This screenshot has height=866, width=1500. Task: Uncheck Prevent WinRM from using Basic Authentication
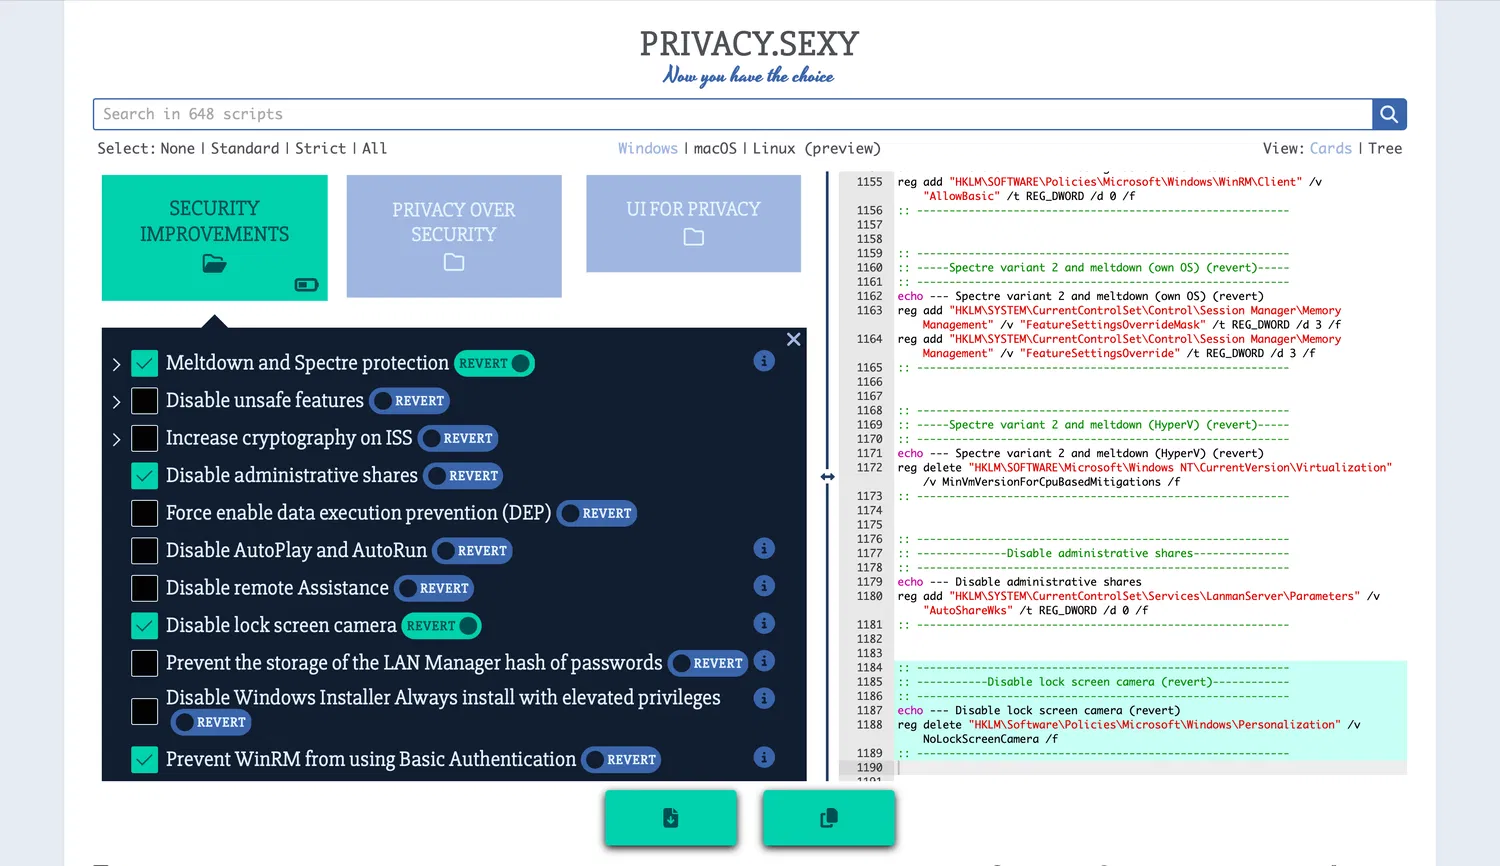click(145, 760)
